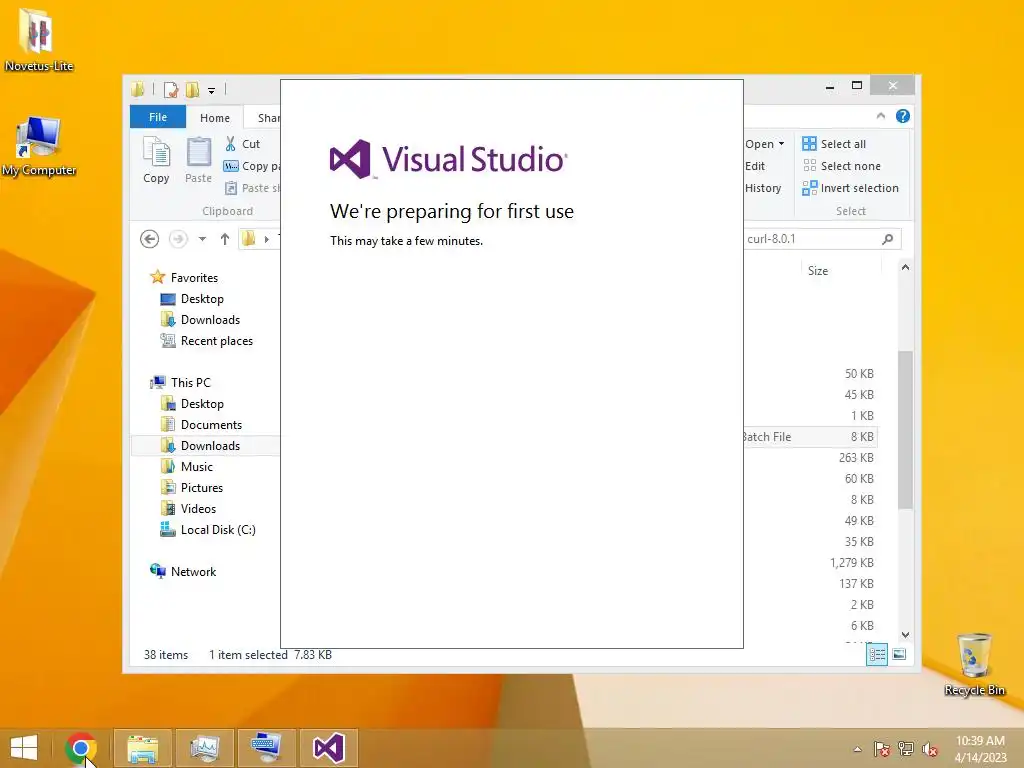Viewport: 1024px width, 768px height.
Task: Click Invert selection in ribbon
Action: [x=850, y=188]
